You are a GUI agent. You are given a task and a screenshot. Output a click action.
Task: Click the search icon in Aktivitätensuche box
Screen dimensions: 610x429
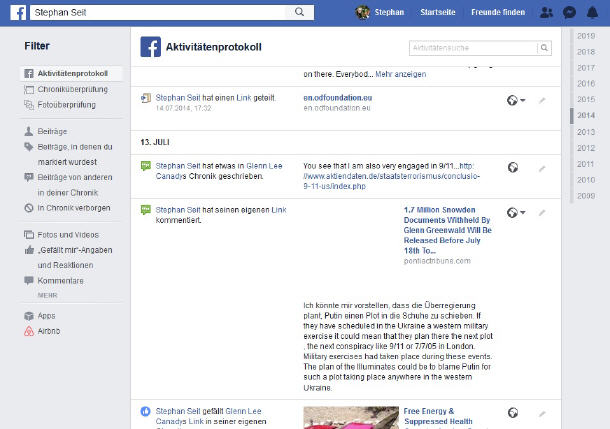click(544, 47)
